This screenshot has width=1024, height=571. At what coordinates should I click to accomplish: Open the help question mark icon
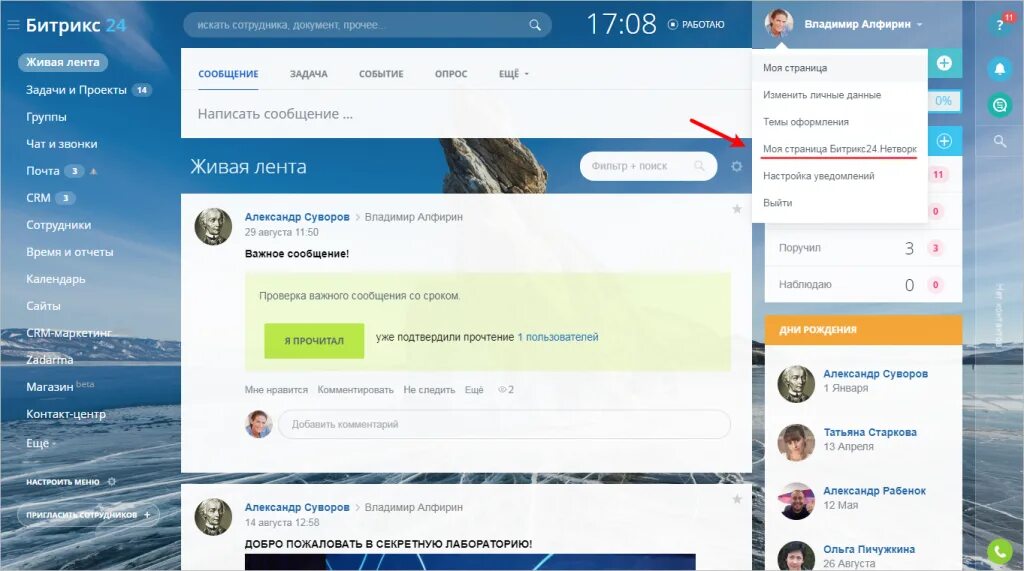999,25
